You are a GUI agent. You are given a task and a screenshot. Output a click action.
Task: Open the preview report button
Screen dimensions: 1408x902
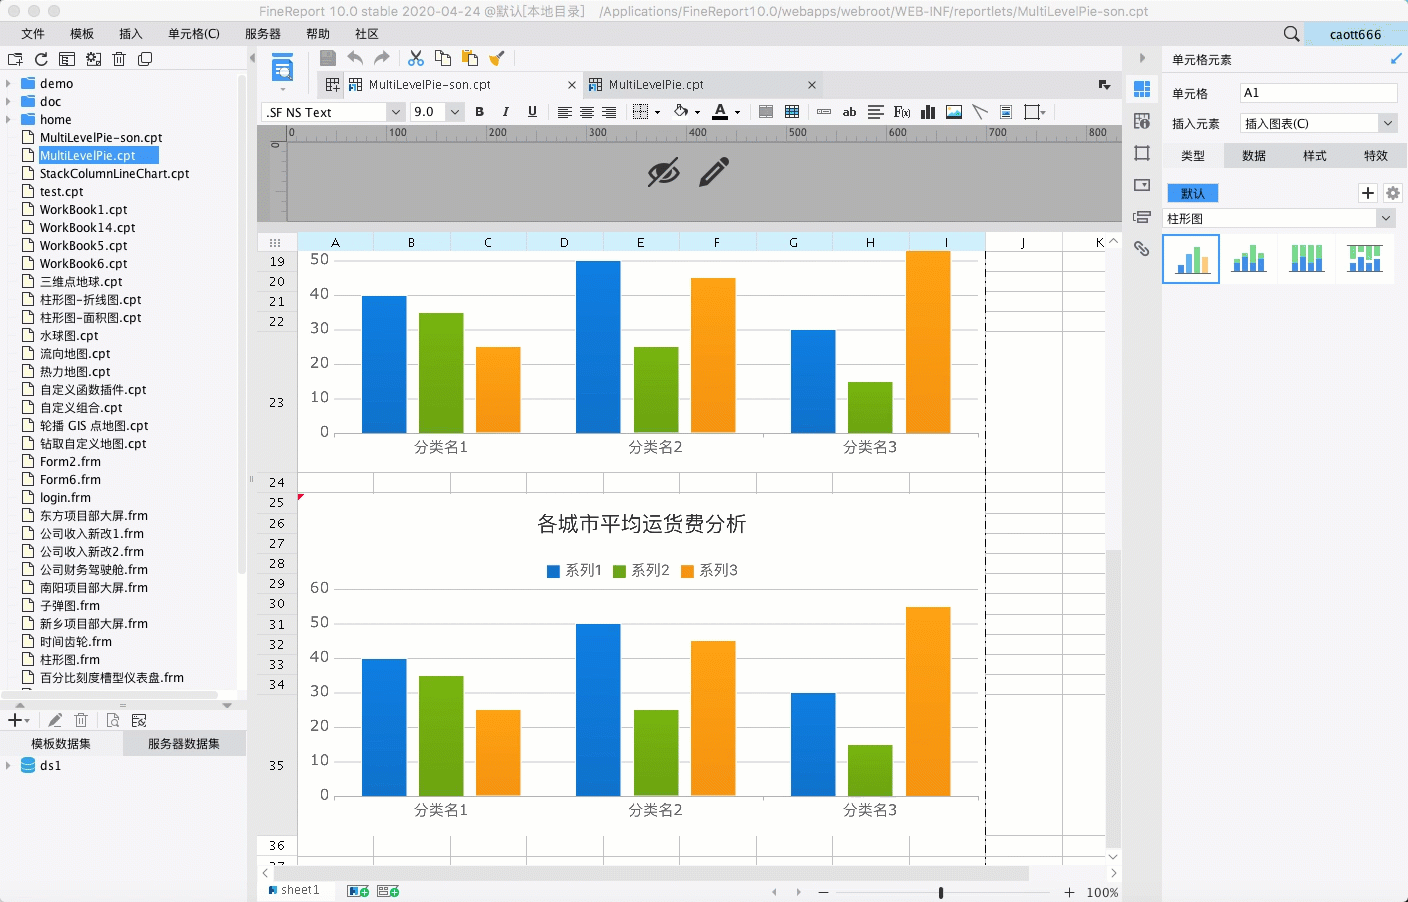pyautogui.click(x=283, y=69)
